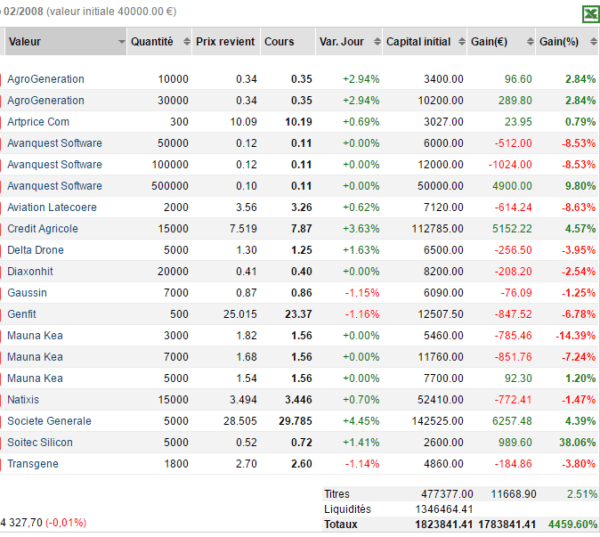Open Avanquest Software row with quantity 500000
Screen dimensions: 600x537
click(x=55, y=186)
